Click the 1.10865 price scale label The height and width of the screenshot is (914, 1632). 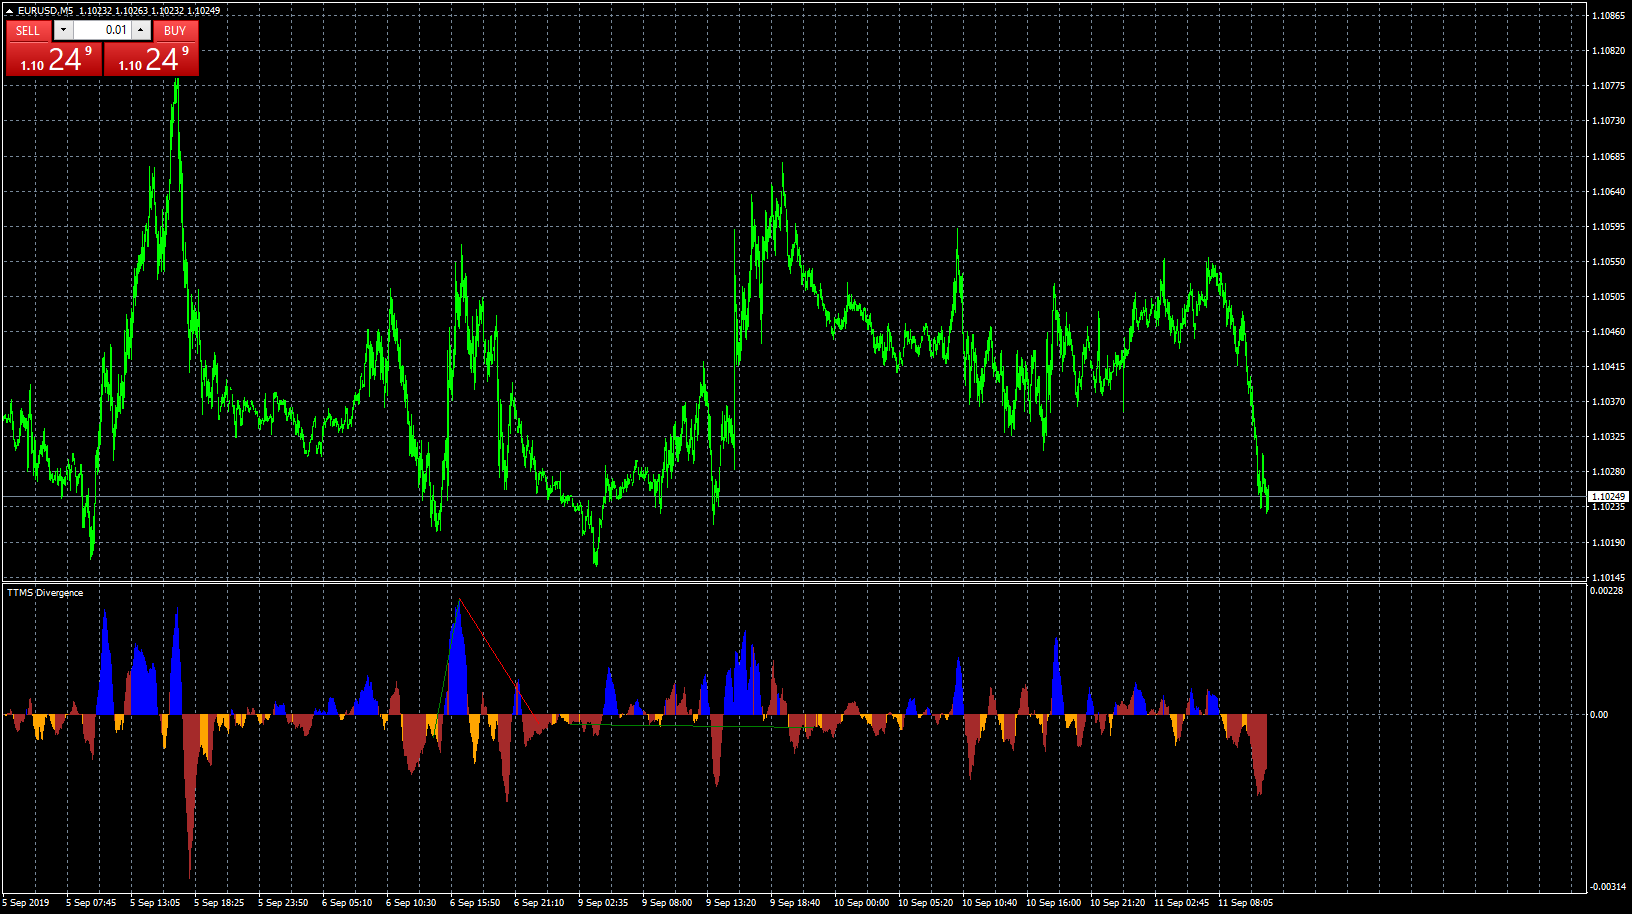[x=1608, y=16]
